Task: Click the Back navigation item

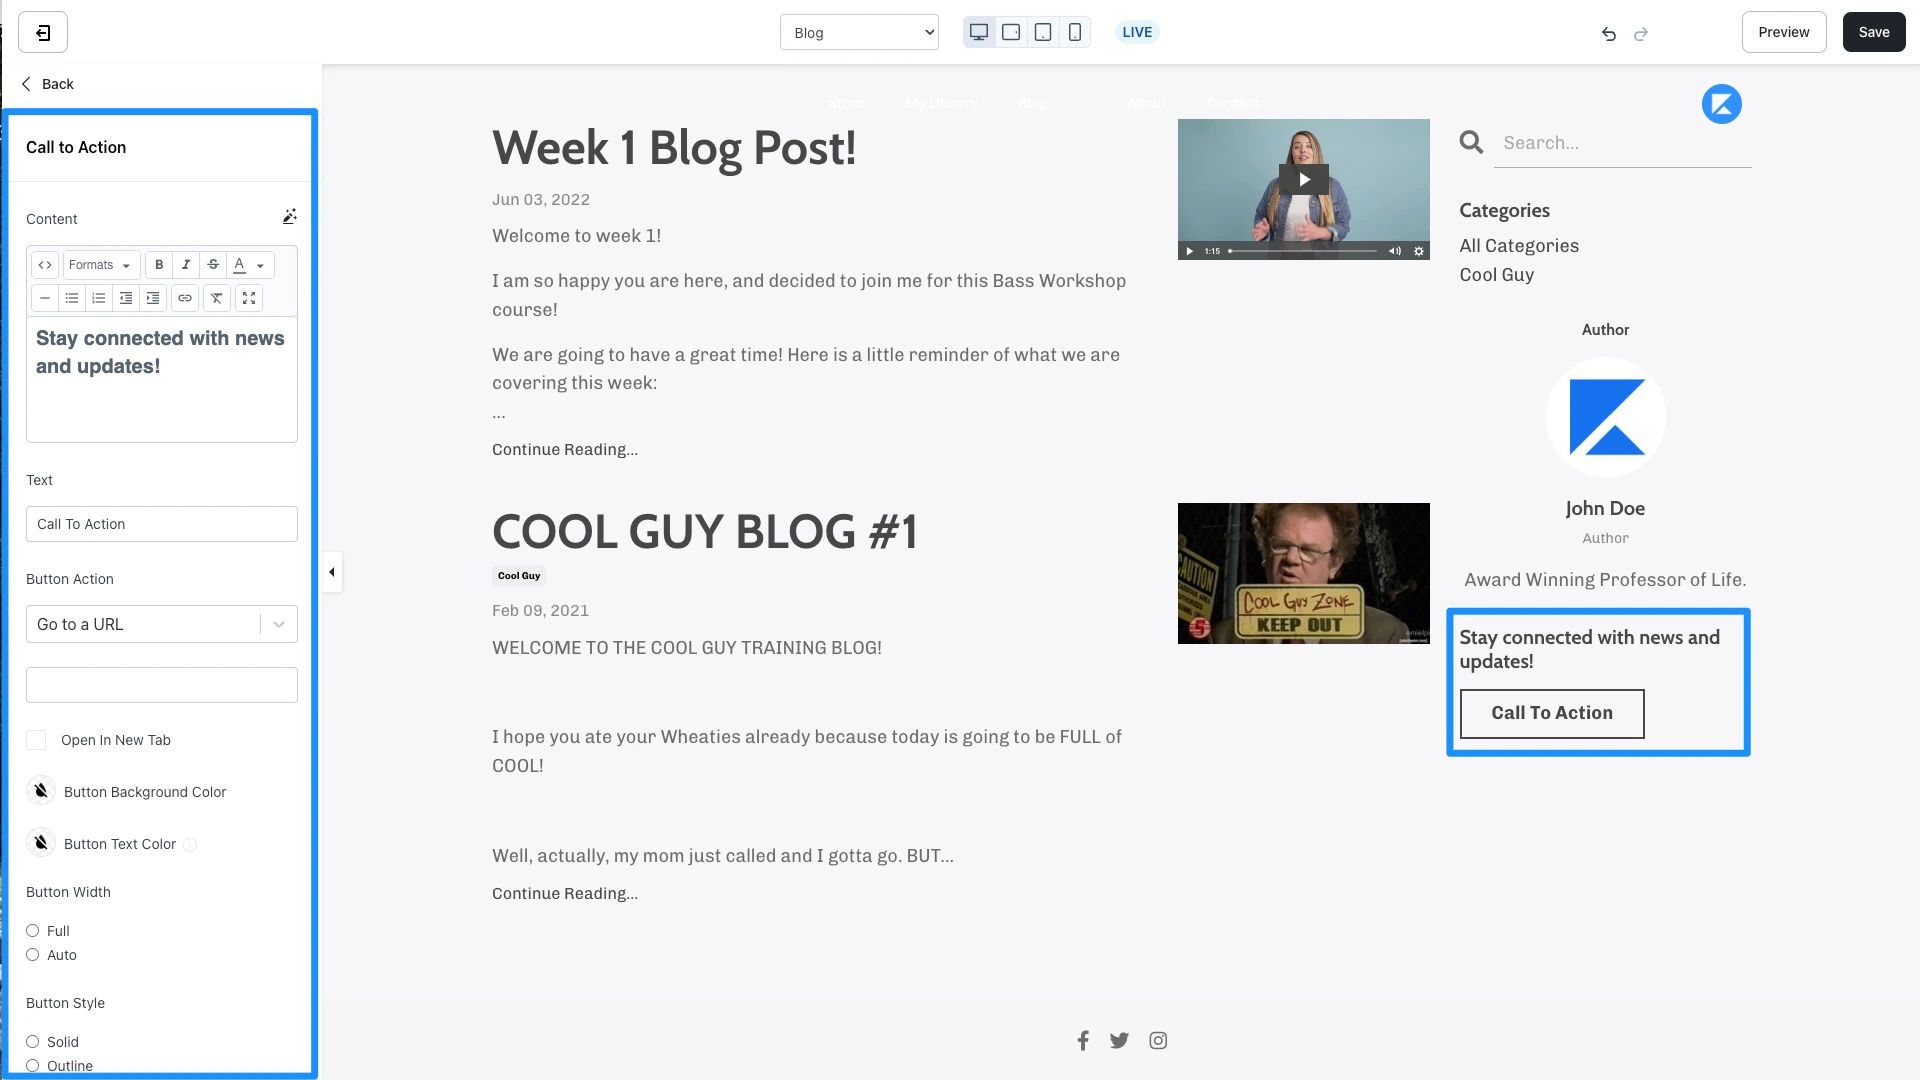Action: point(47,84)
